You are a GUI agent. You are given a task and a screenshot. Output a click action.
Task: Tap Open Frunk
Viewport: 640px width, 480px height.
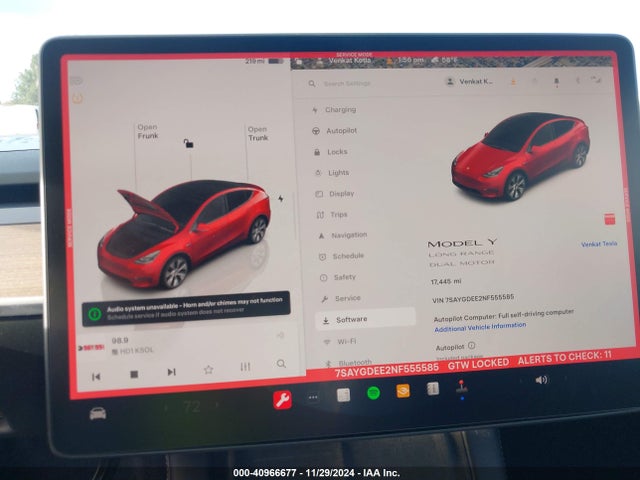point(148,131)
